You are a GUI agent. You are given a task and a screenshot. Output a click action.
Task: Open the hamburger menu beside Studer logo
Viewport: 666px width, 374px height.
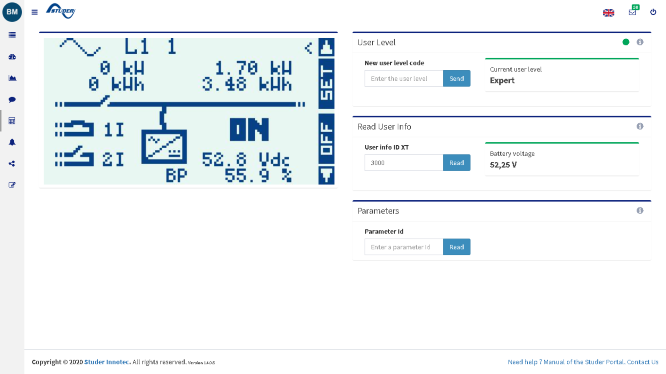coord(34,12)
